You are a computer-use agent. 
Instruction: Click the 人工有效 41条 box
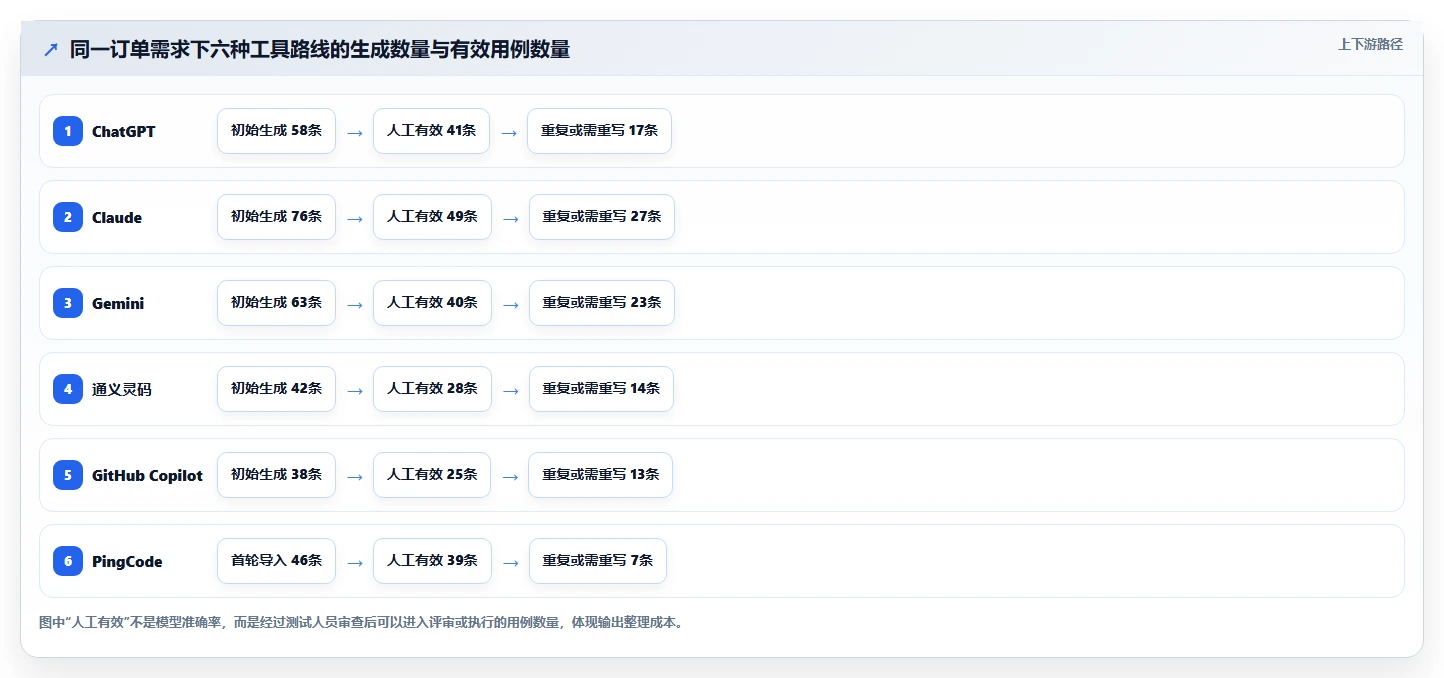click(431, 131)
